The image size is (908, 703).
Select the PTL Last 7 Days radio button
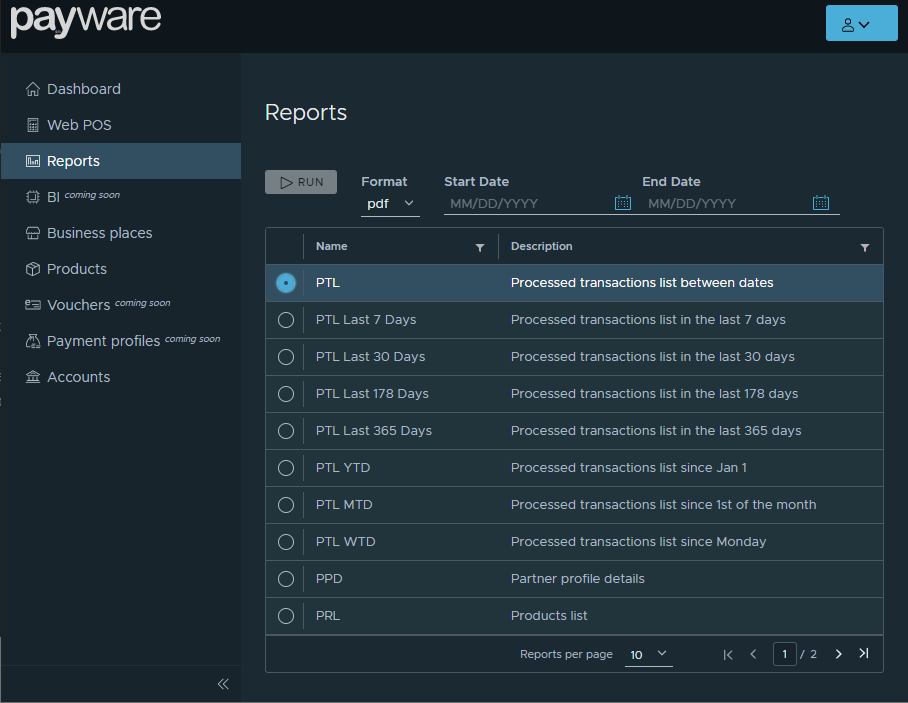286,320
